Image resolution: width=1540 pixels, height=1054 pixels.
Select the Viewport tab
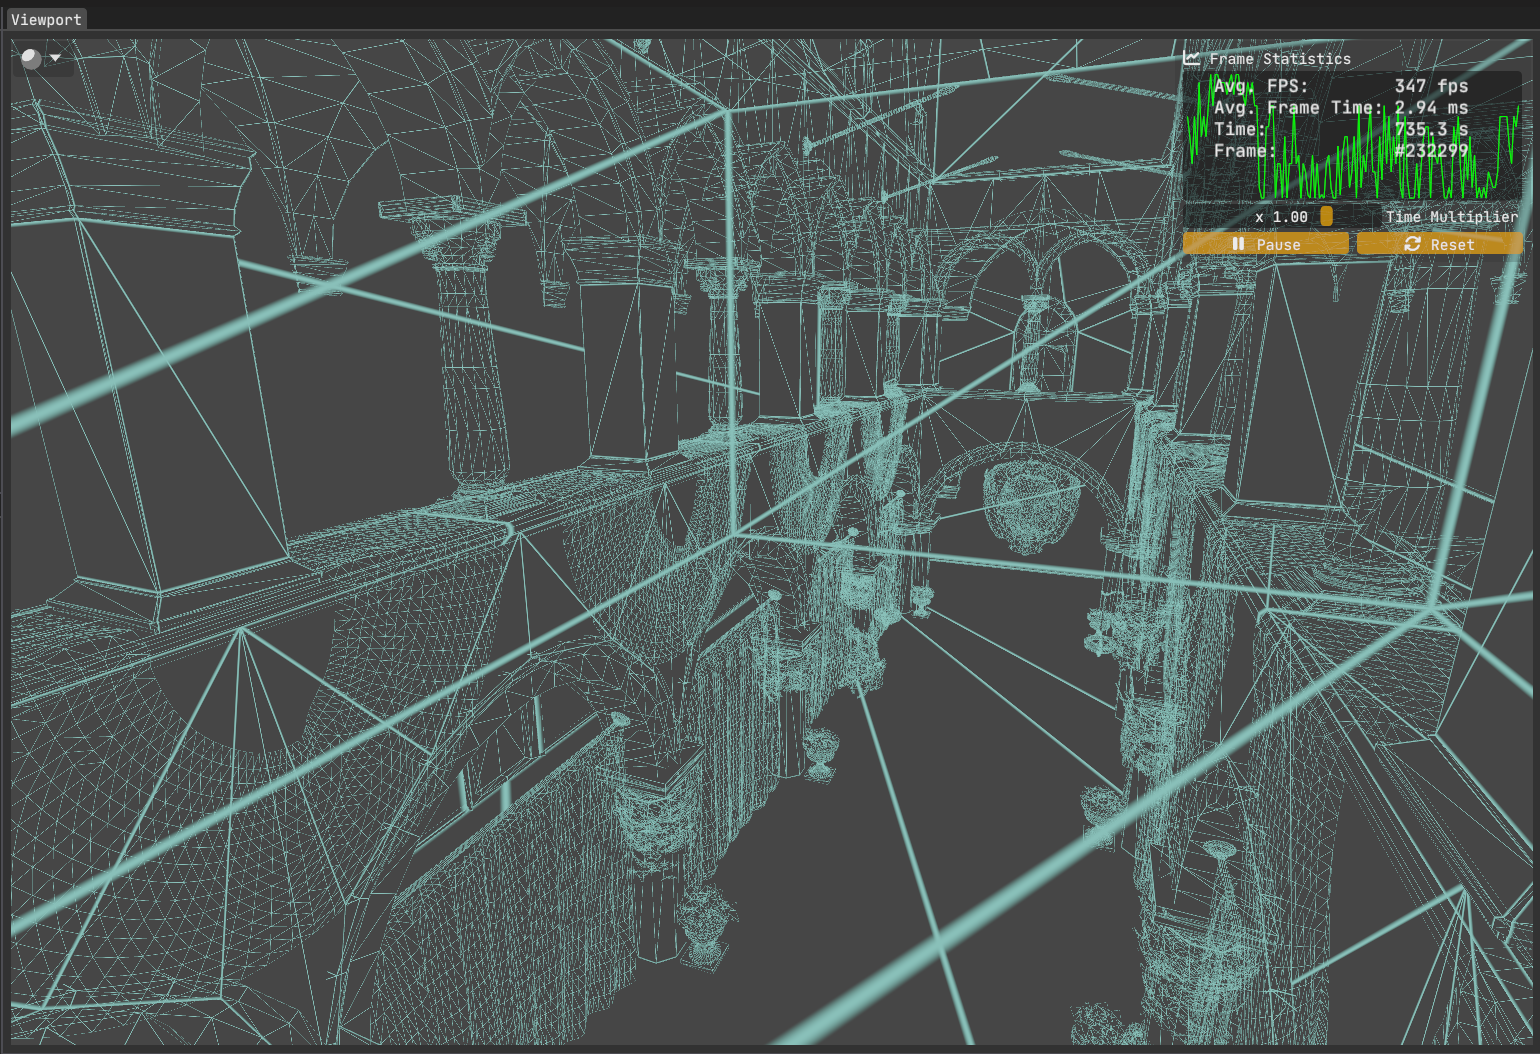pos(46,19)
